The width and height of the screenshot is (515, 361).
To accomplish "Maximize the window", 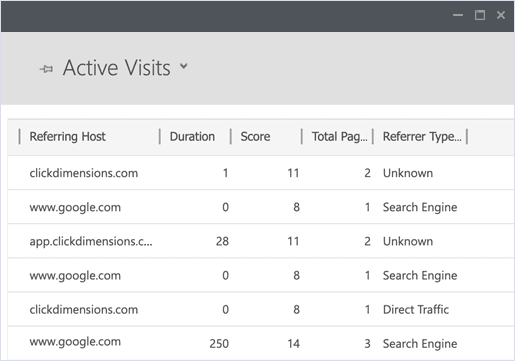I will 480,15.
